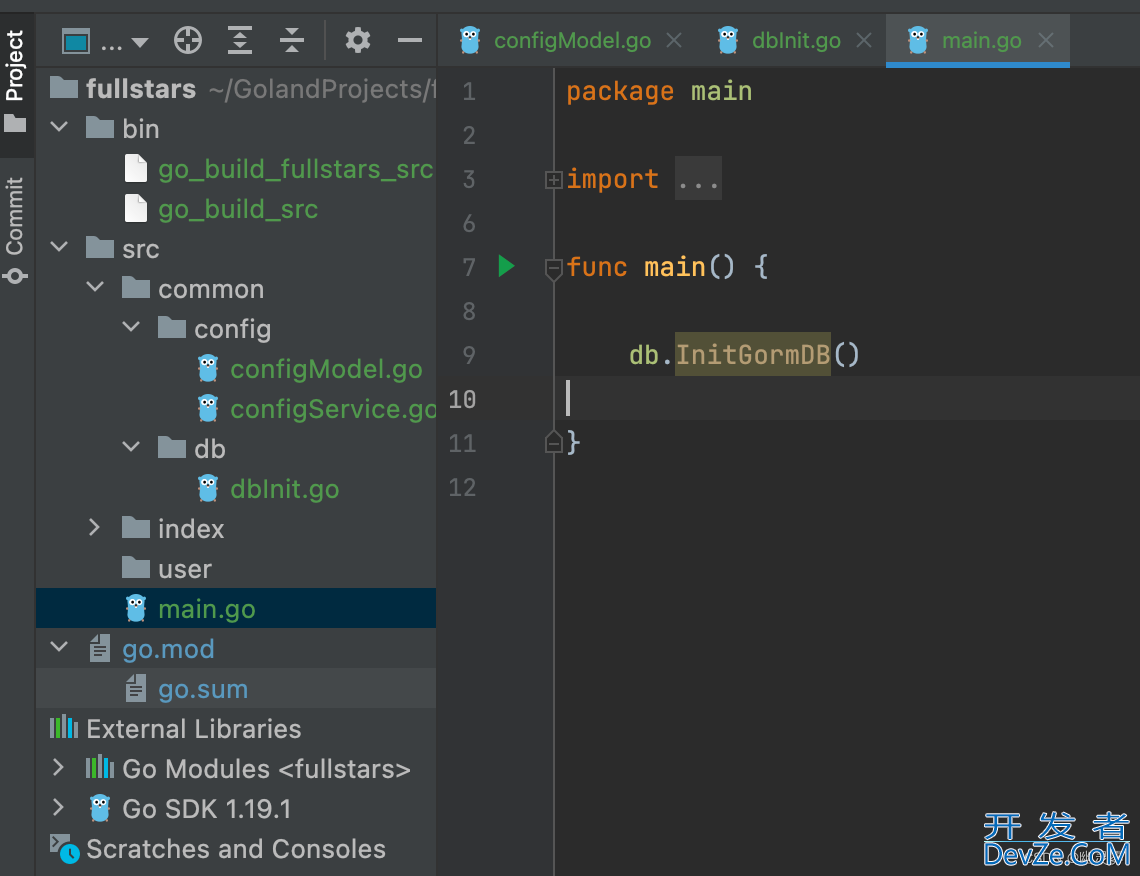Viewport: 1140px width, 876px height.
Task: Select the config folder
Action: tap(236, 329)
